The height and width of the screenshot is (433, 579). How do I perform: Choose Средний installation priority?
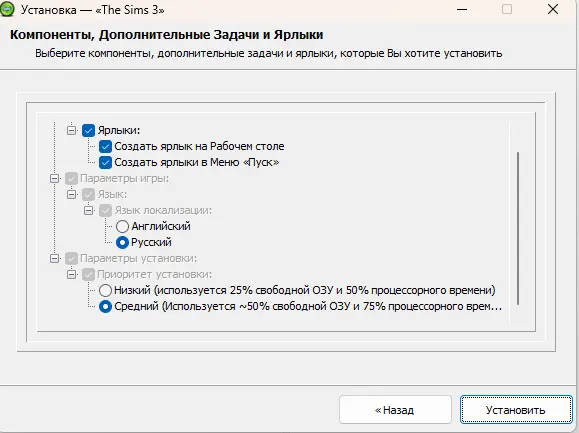[x=105, y=306]
